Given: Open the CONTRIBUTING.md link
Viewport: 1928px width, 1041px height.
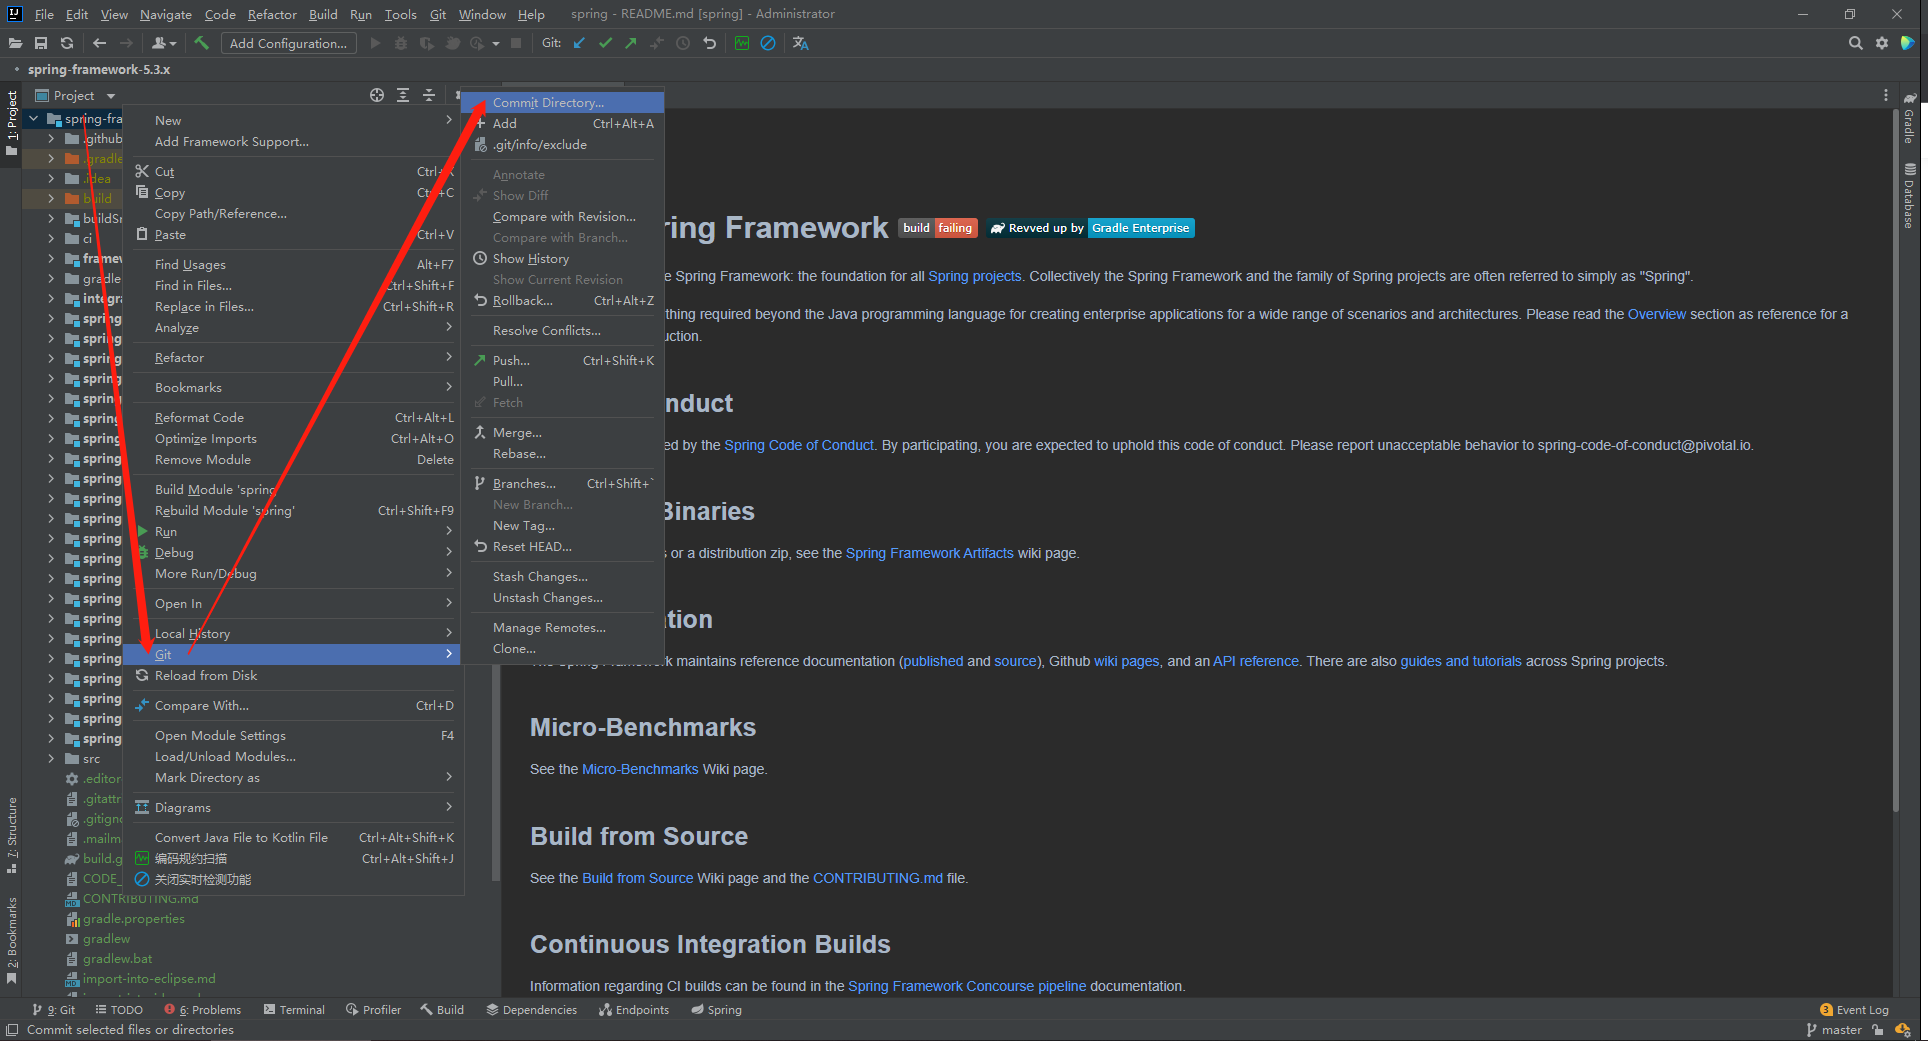Looking at the screenshot, I should click(x=877, y=878).
